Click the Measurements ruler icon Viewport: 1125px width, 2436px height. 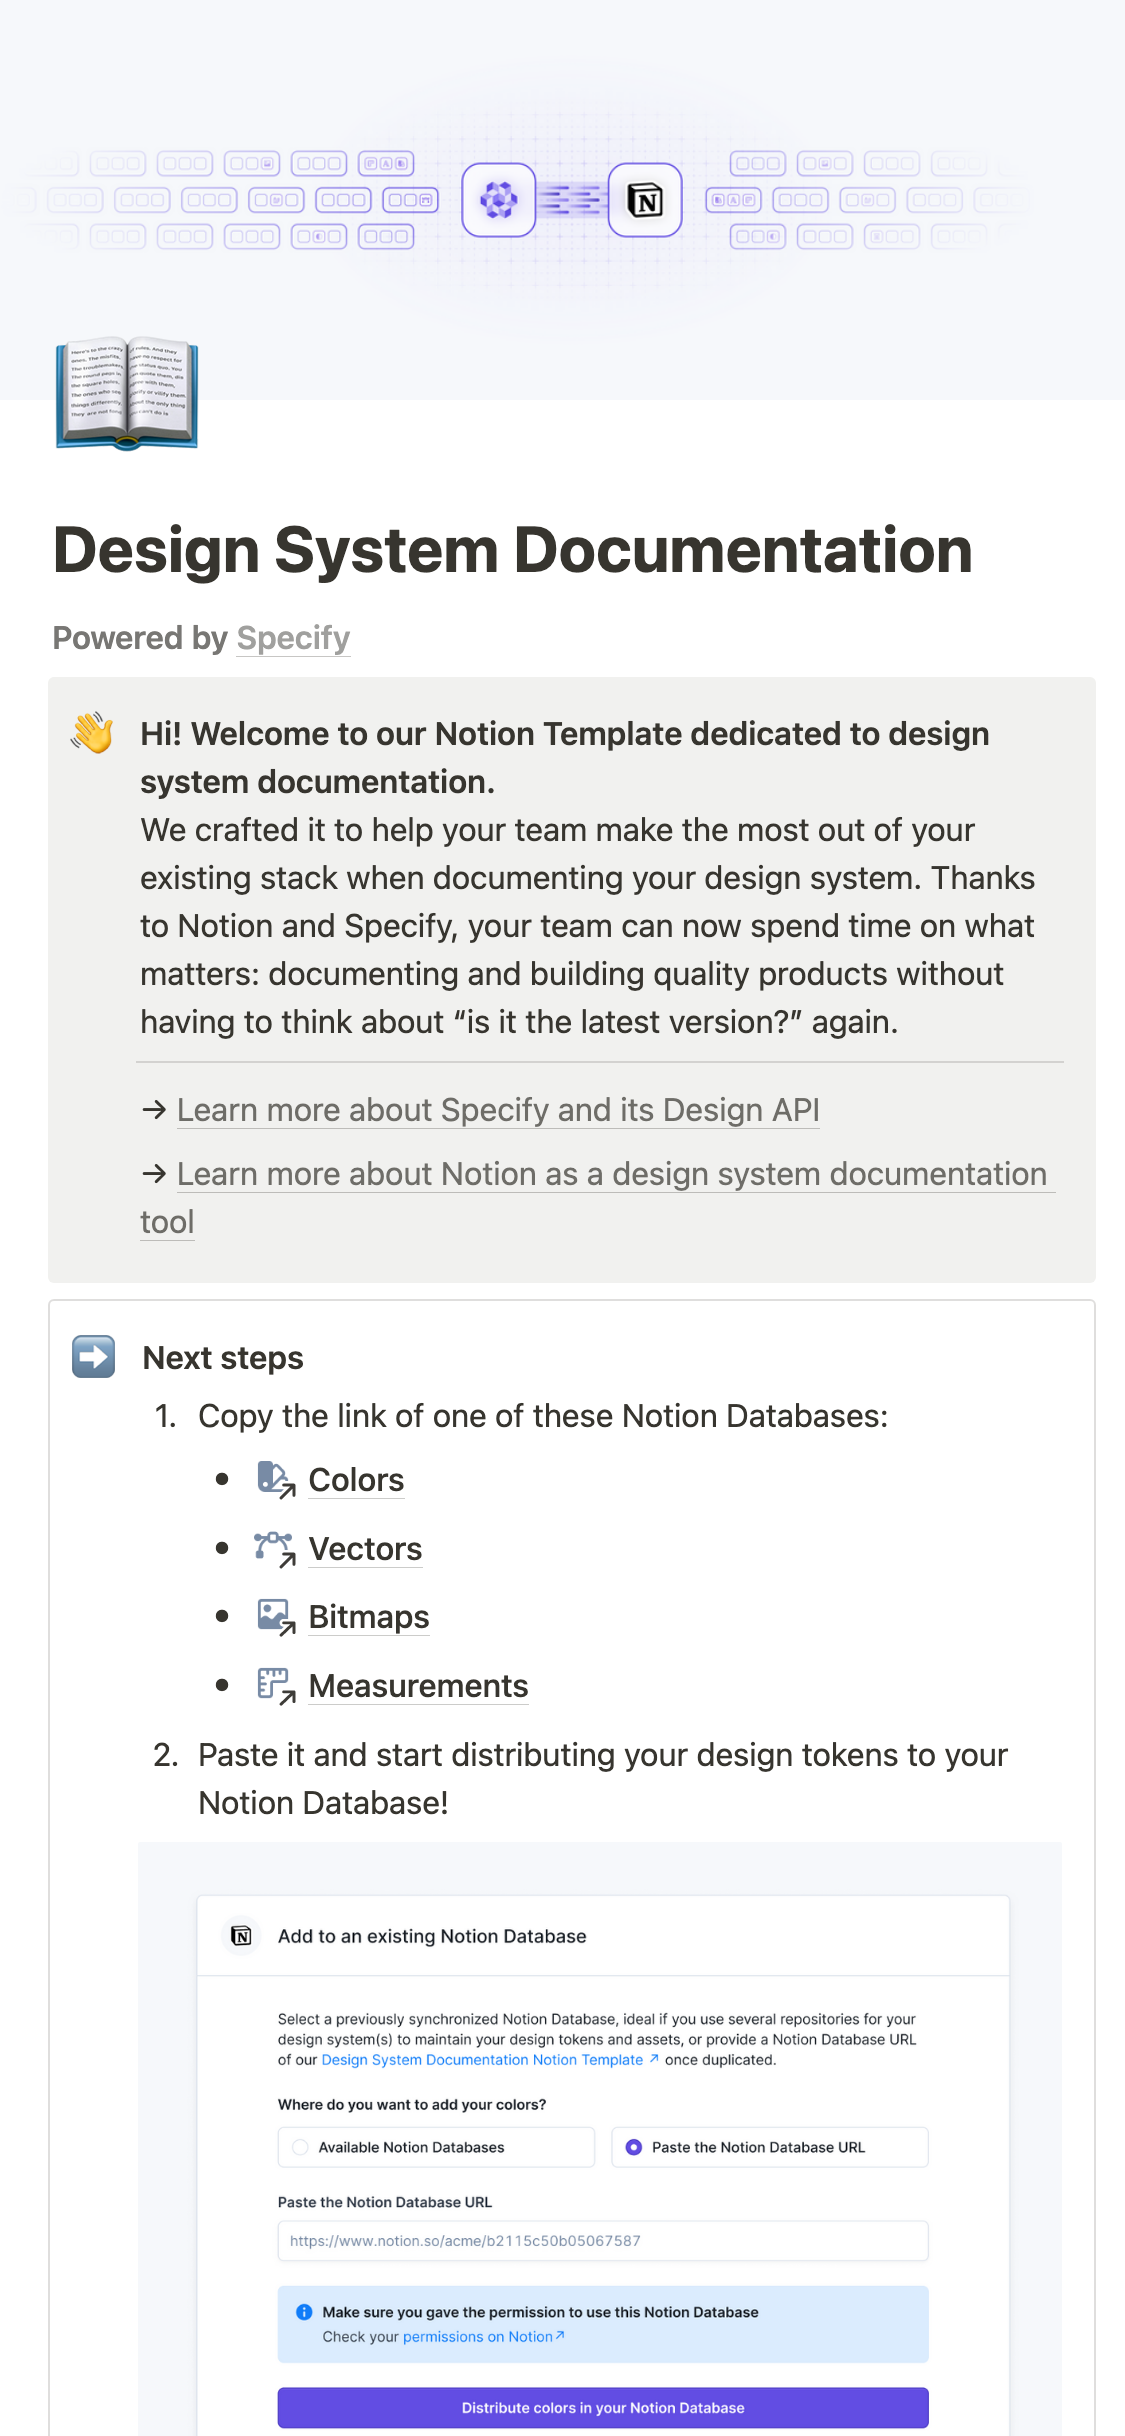275,1686
